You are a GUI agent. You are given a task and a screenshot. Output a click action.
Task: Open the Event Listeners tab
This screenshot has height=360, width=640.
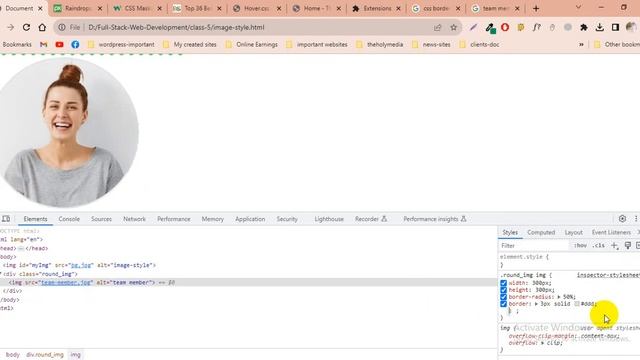611,232
